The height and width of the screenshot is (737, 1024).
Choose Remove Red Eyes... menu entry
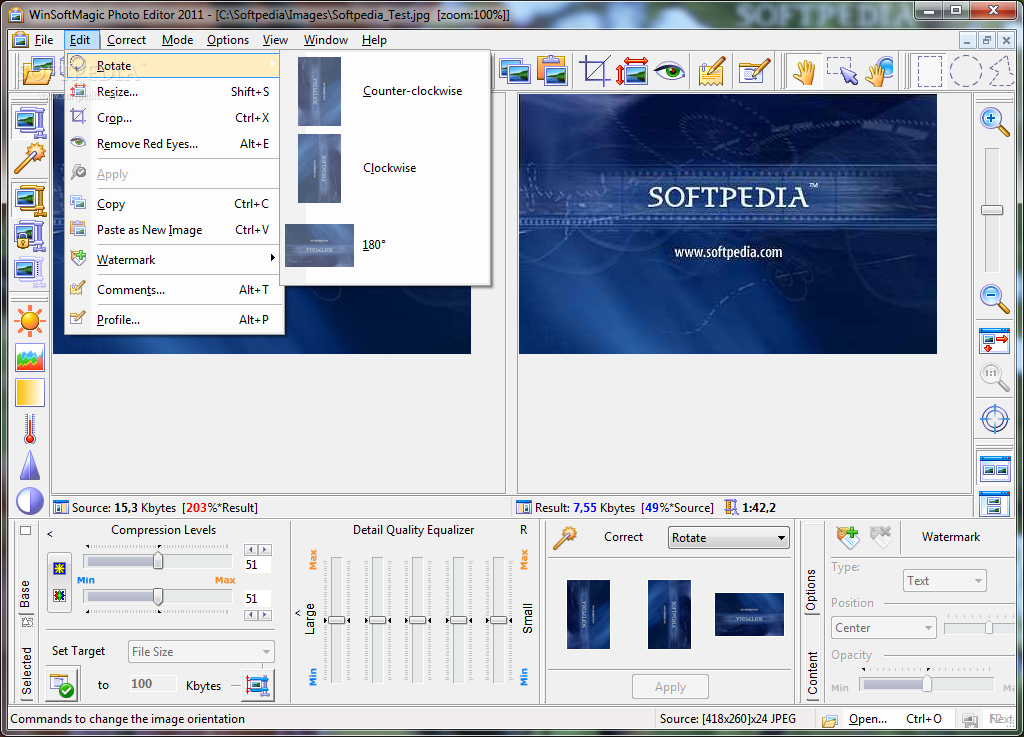pyautogui.click(x=174, y=144)
